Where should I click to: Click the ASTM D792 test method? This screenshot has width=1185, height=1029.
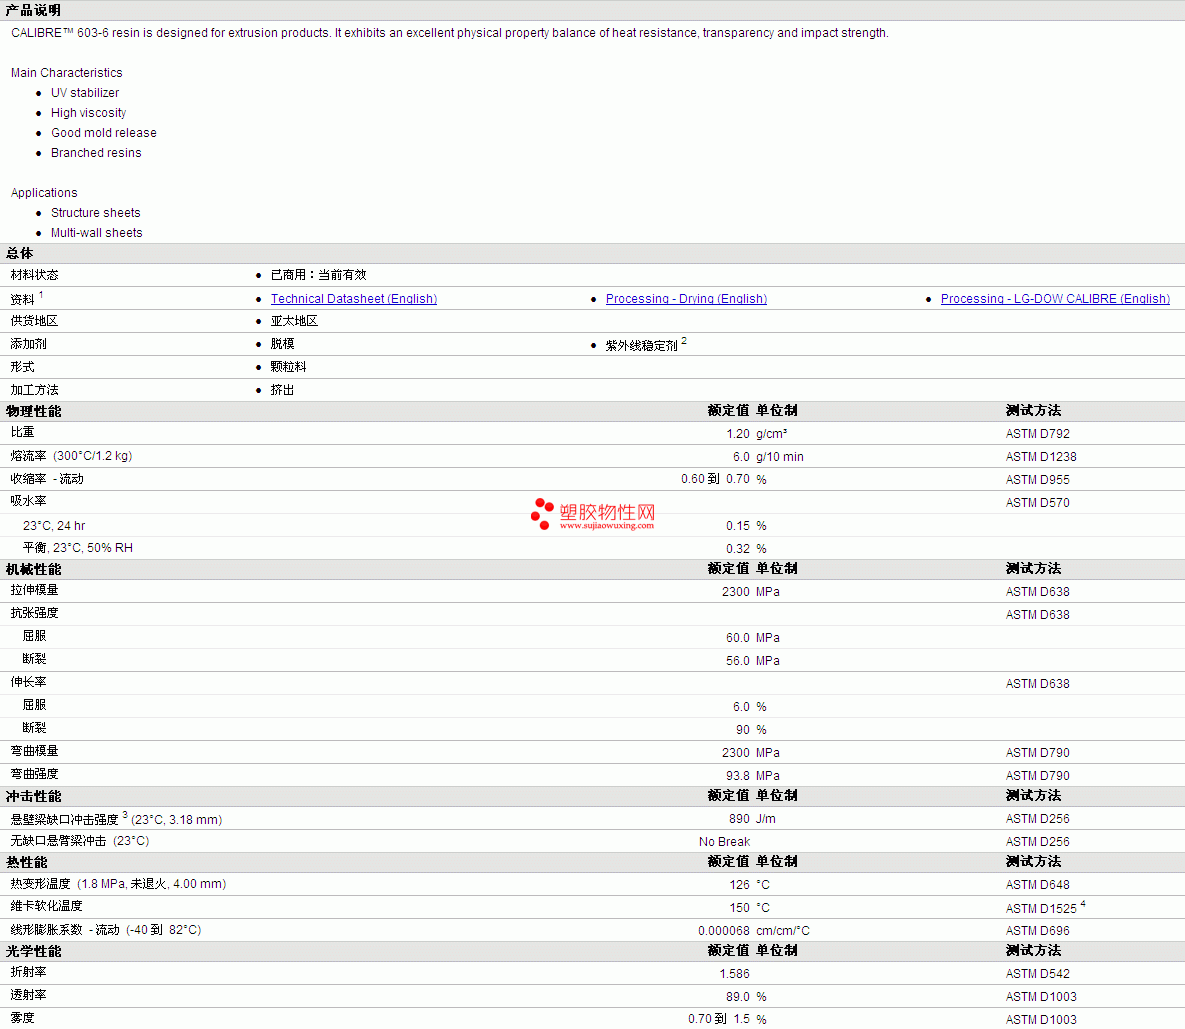point(1038,434)
